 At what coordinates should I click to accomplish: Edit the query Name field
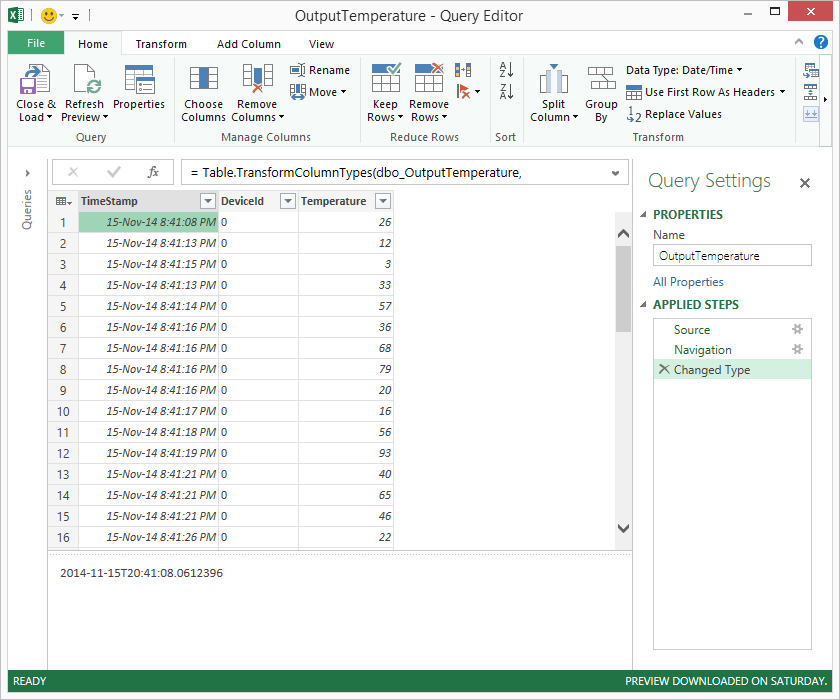[731, 255]
